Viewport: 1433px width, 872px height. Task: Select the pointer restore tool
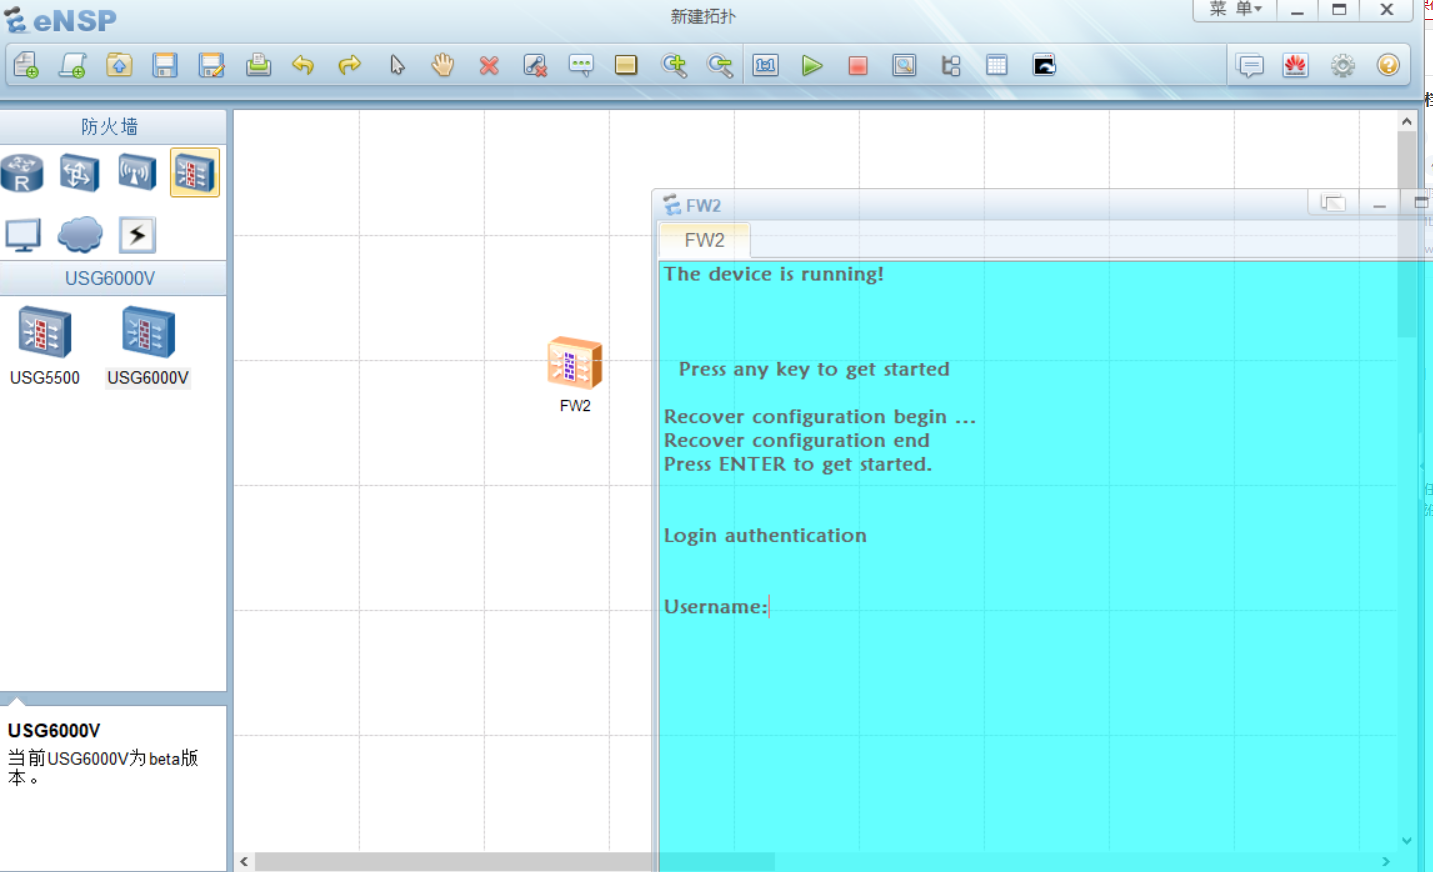point(397,66)
